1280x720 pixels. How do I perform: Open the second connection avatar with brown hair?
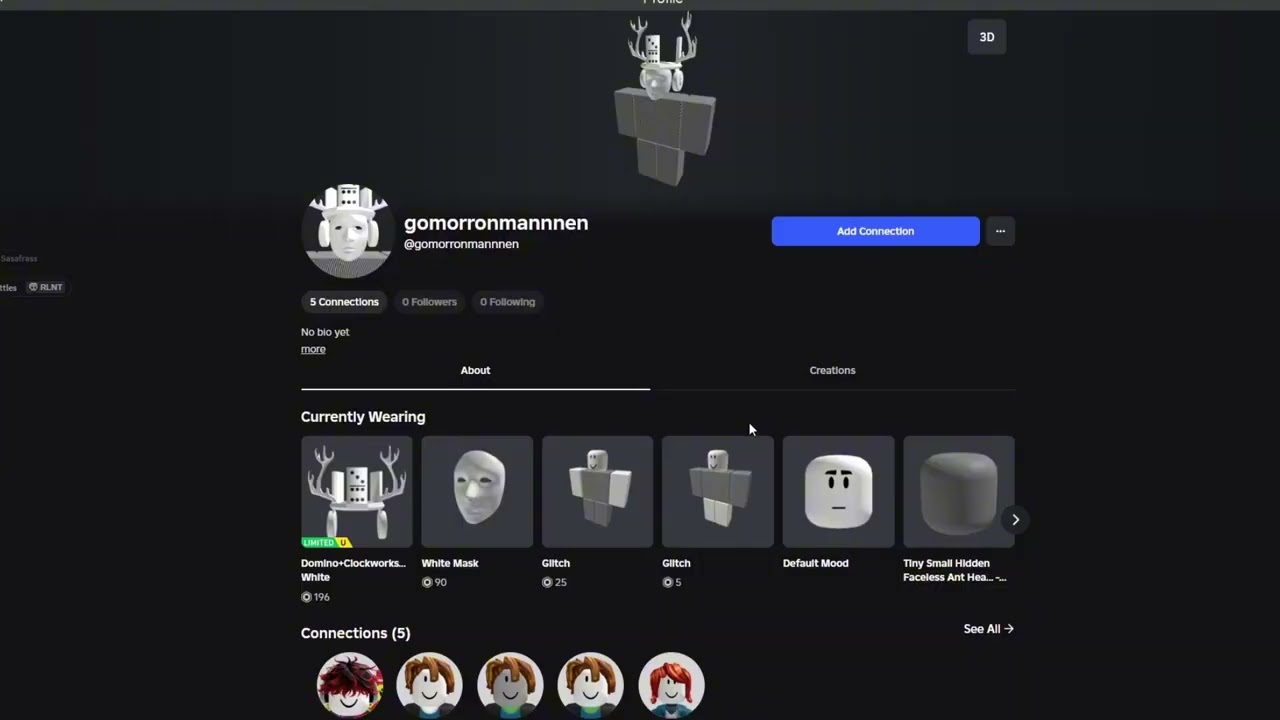[430, 685]
